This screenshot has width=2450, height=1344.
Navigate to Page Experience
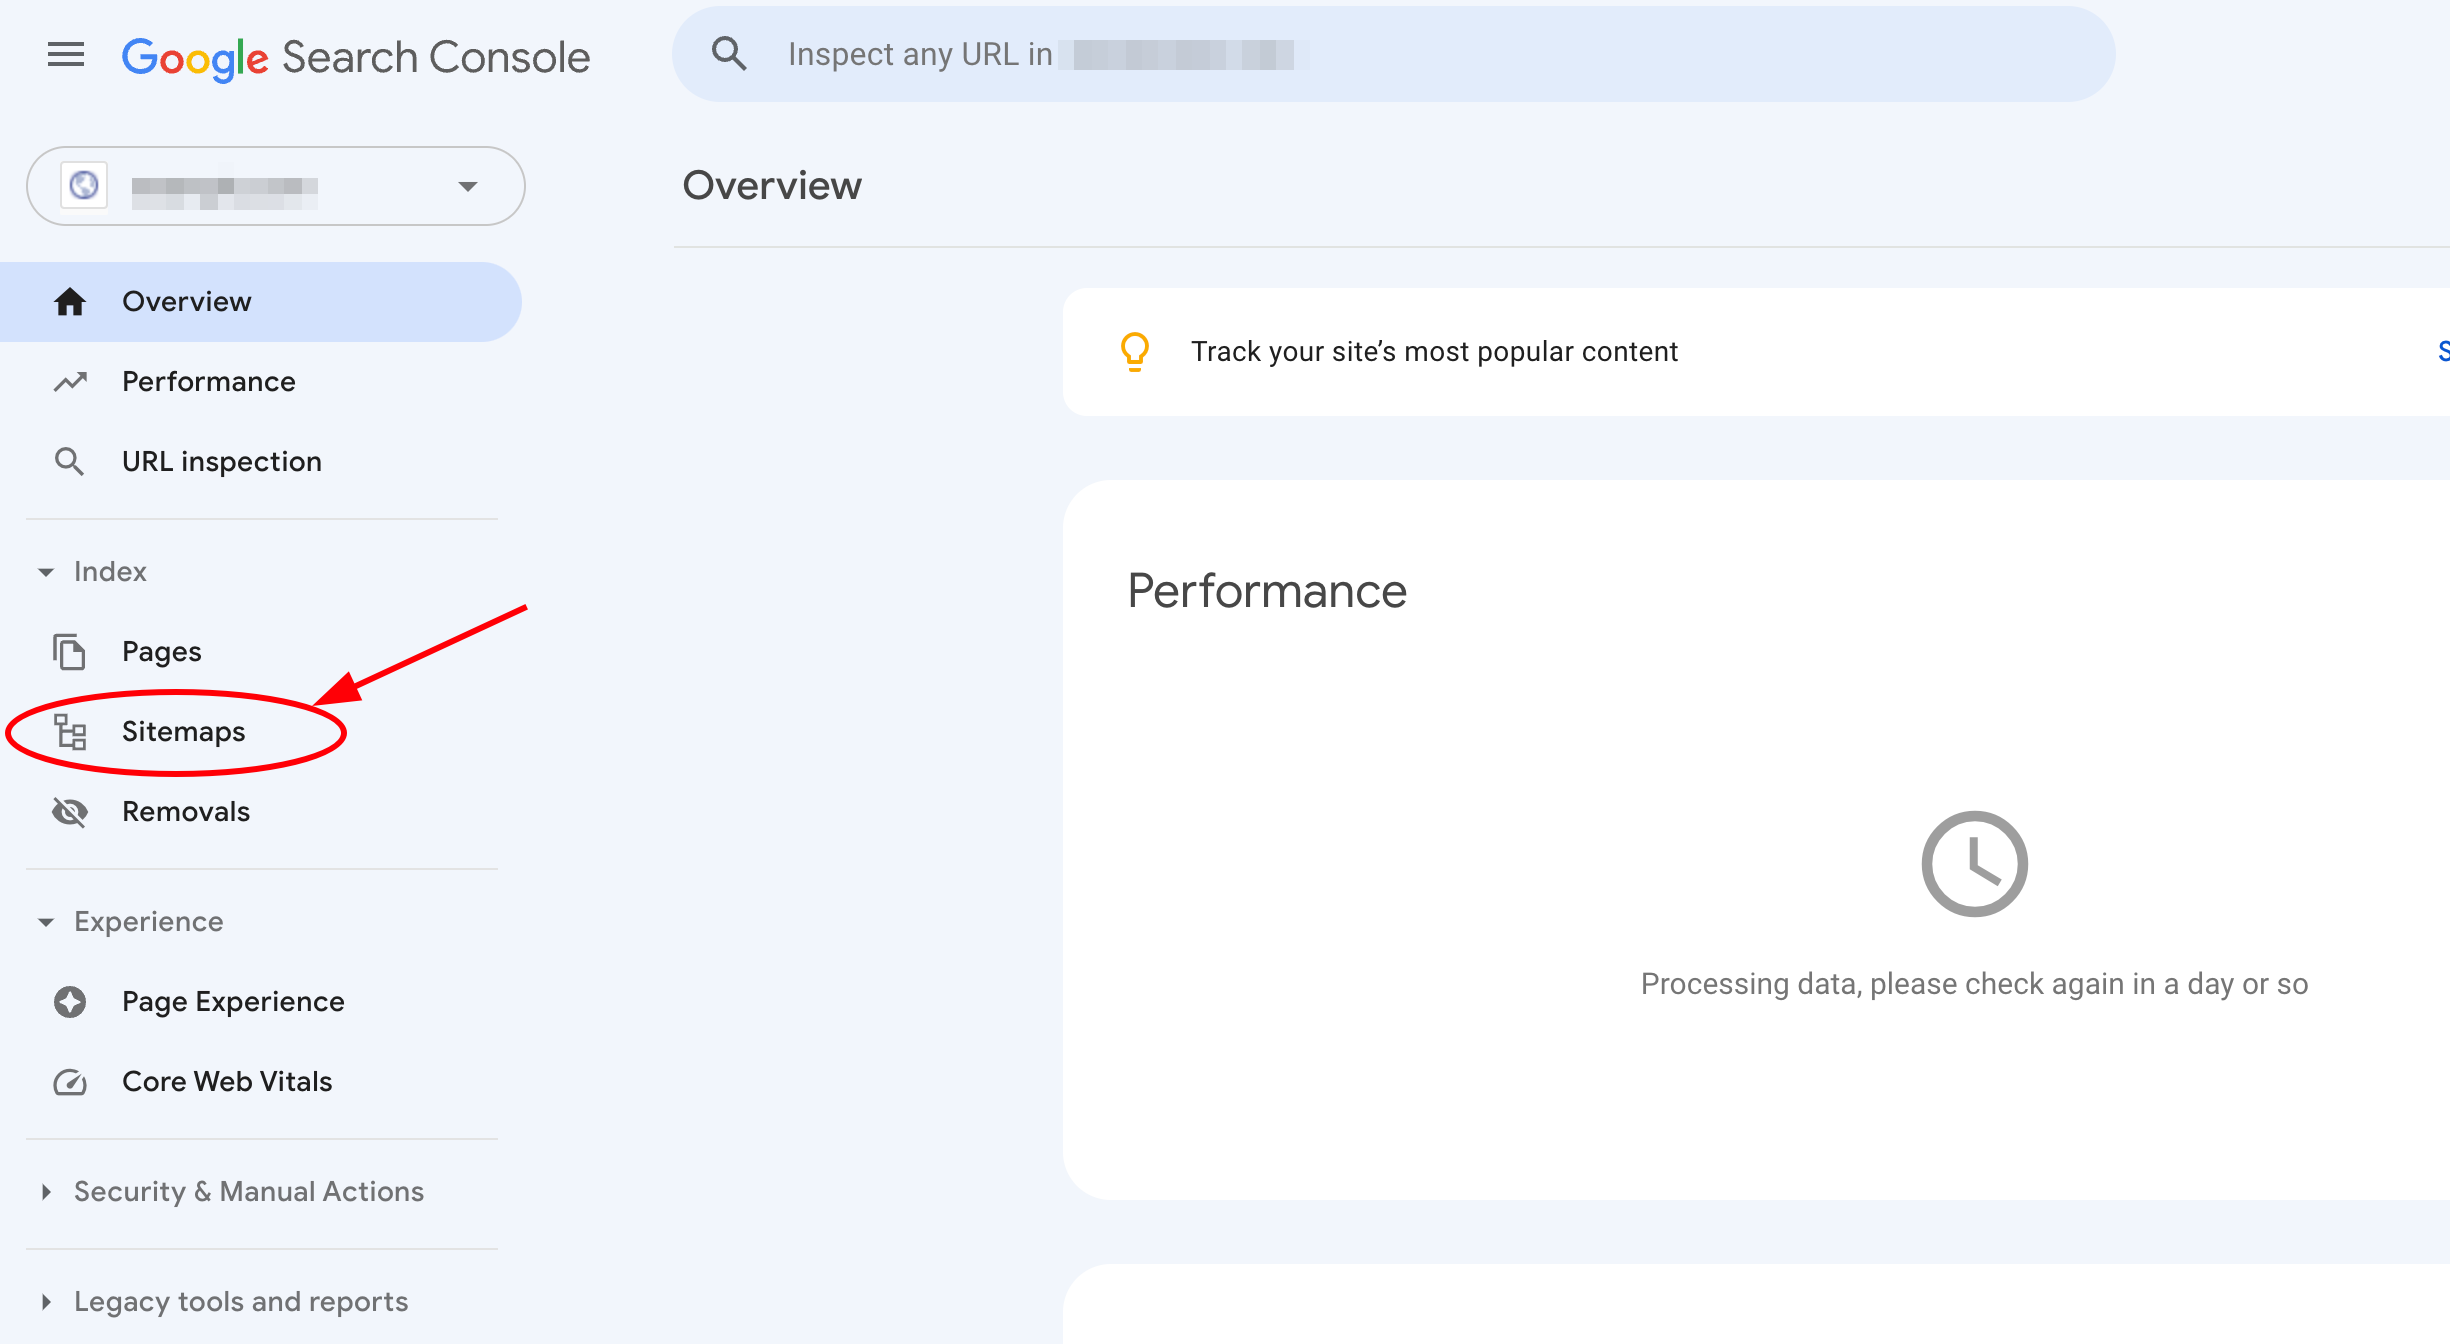pyautogui.click(x=232, y=1001)
